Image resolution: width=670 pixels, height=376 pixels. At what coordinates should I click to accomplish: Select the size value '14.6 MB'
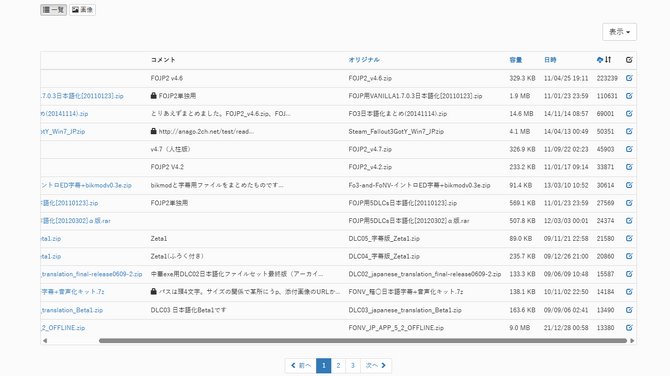[521, 114]
